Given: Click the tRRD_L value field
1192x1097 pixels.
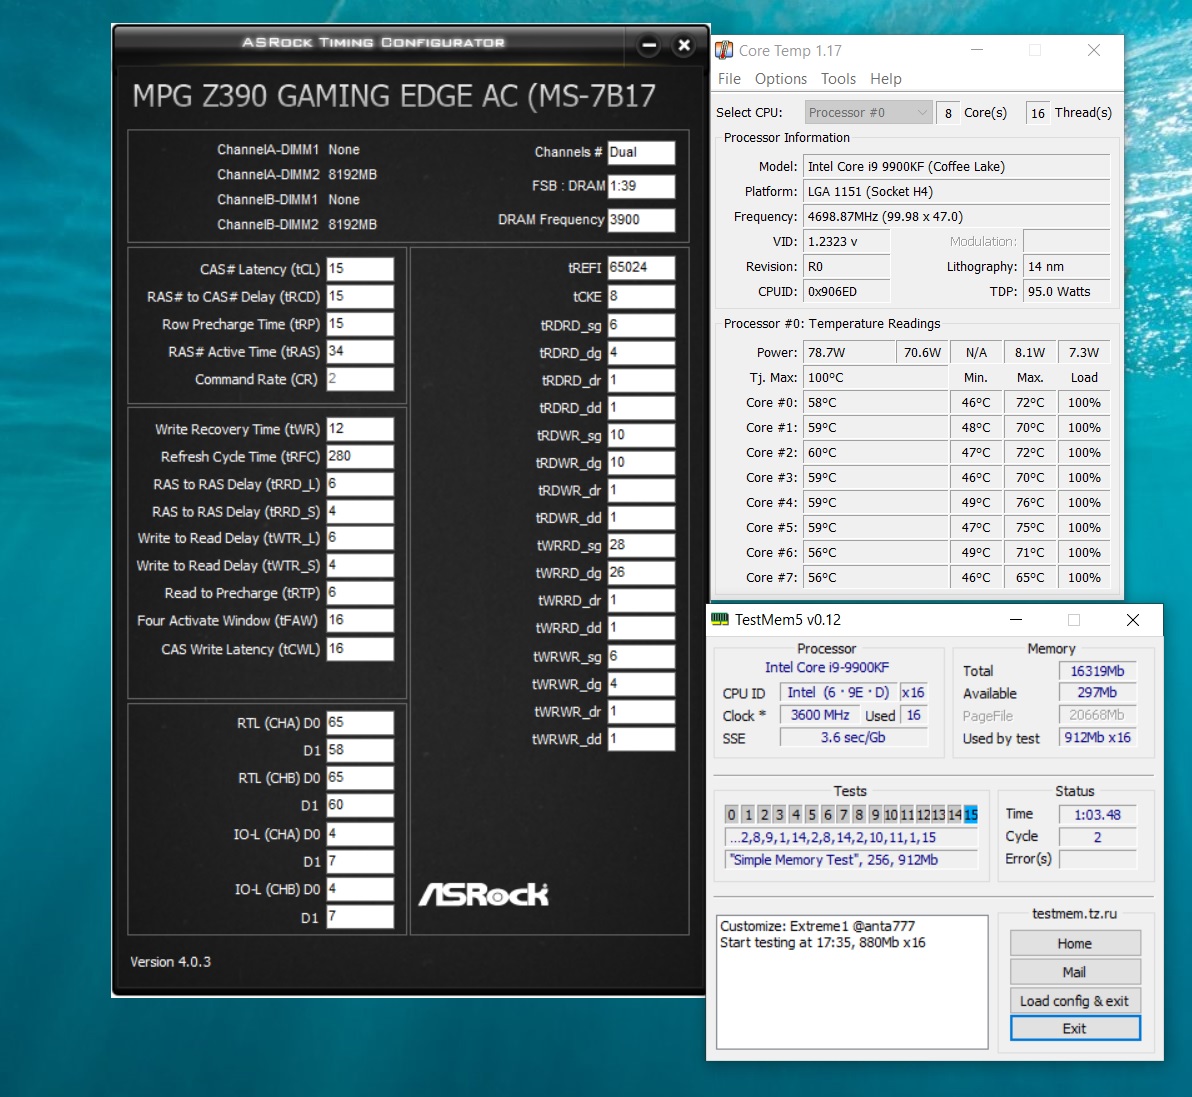Looking at the screenshot, I should pyautogui.click(x=360, y=484).
